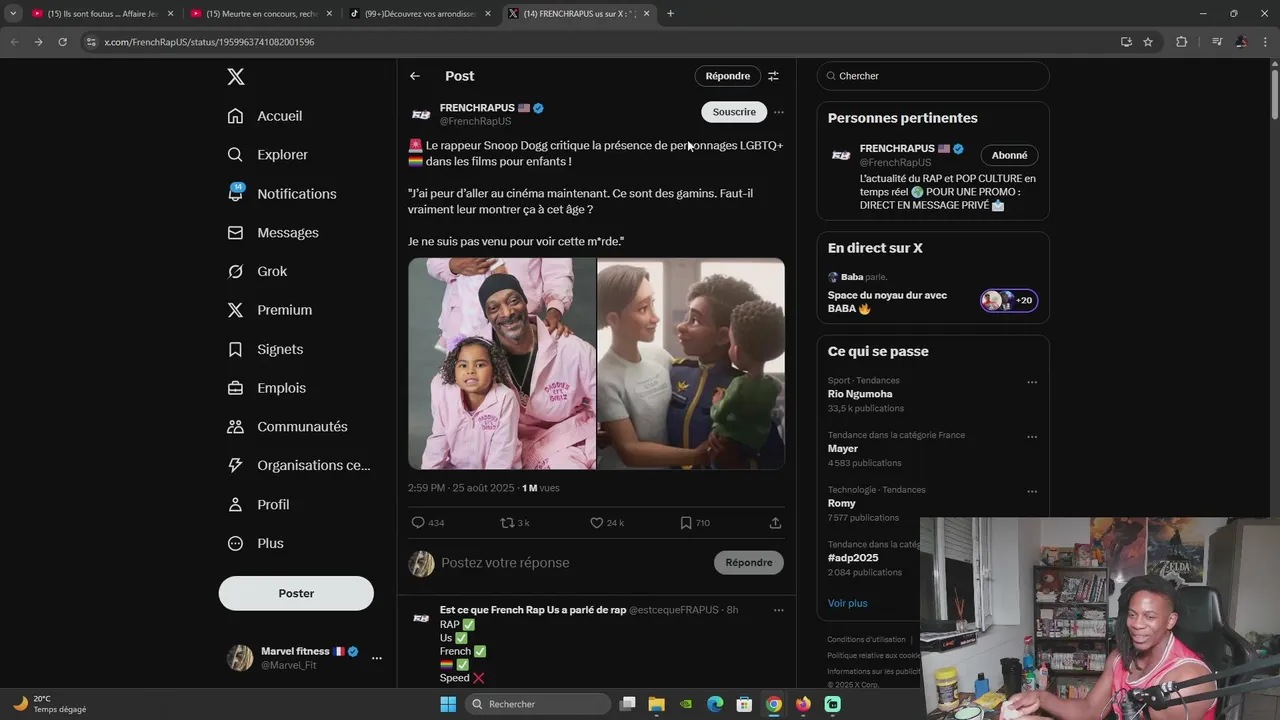The width and height of the screenshot is (1280, 720).
Task: Open Microsoft Edge from taskbar
Action: [x=715, y=704]
